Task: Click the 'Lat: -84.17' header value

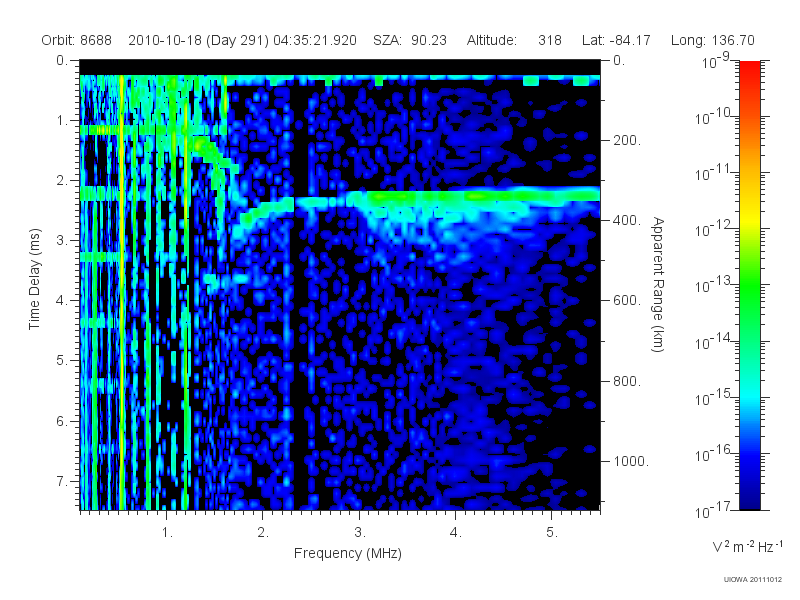Action: (616, 40)
